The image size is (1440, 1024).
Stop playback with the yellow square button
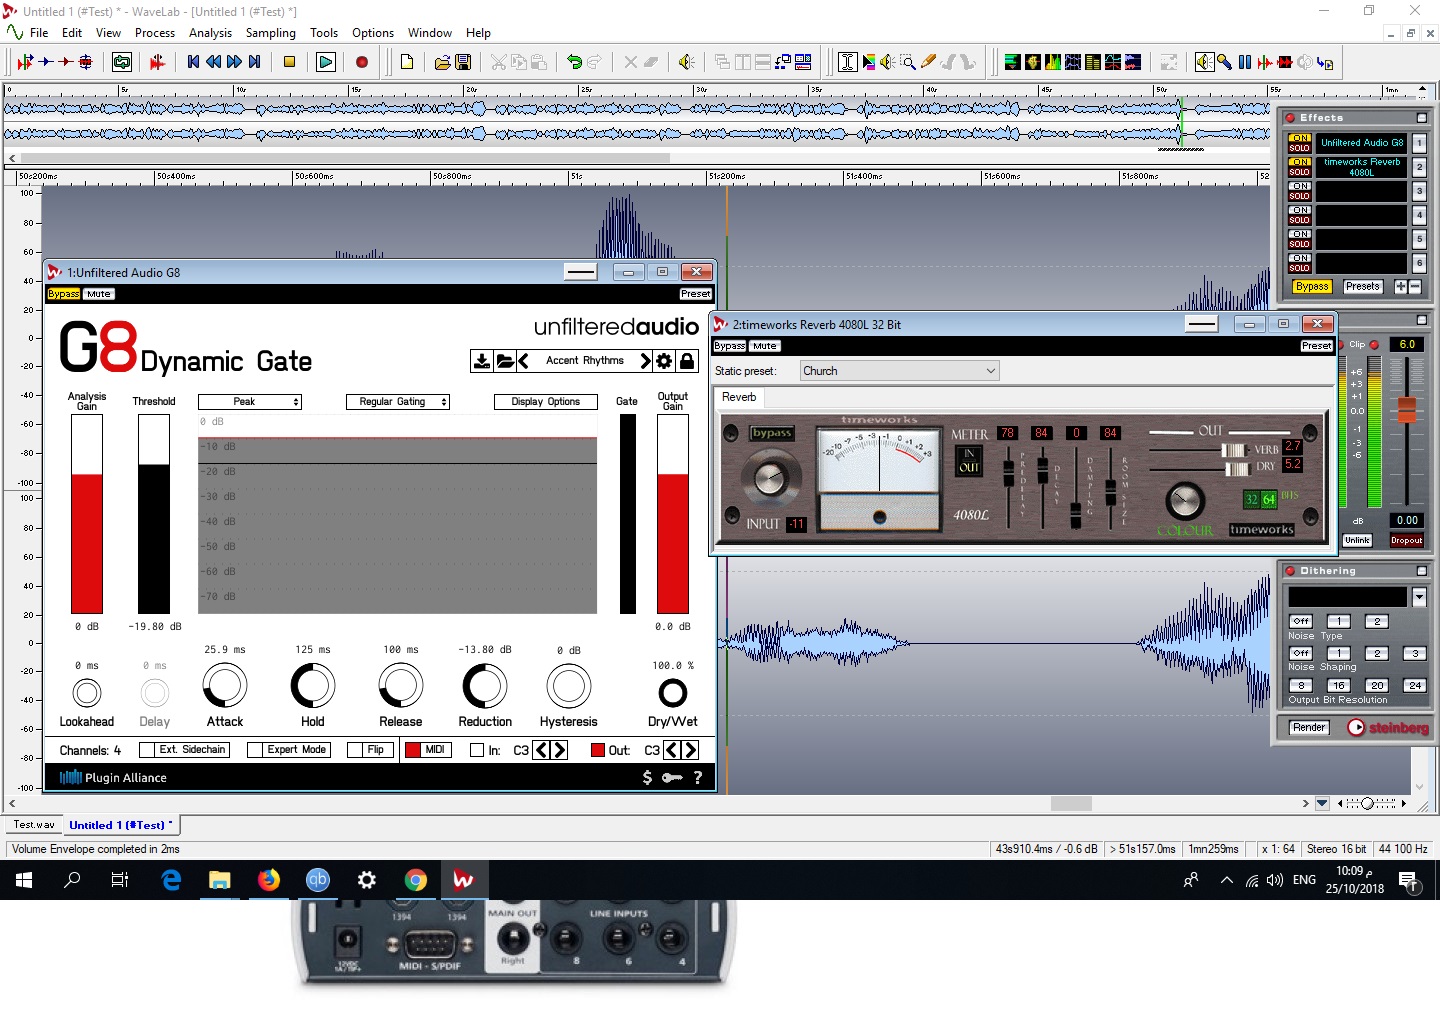tap(290, 62)
